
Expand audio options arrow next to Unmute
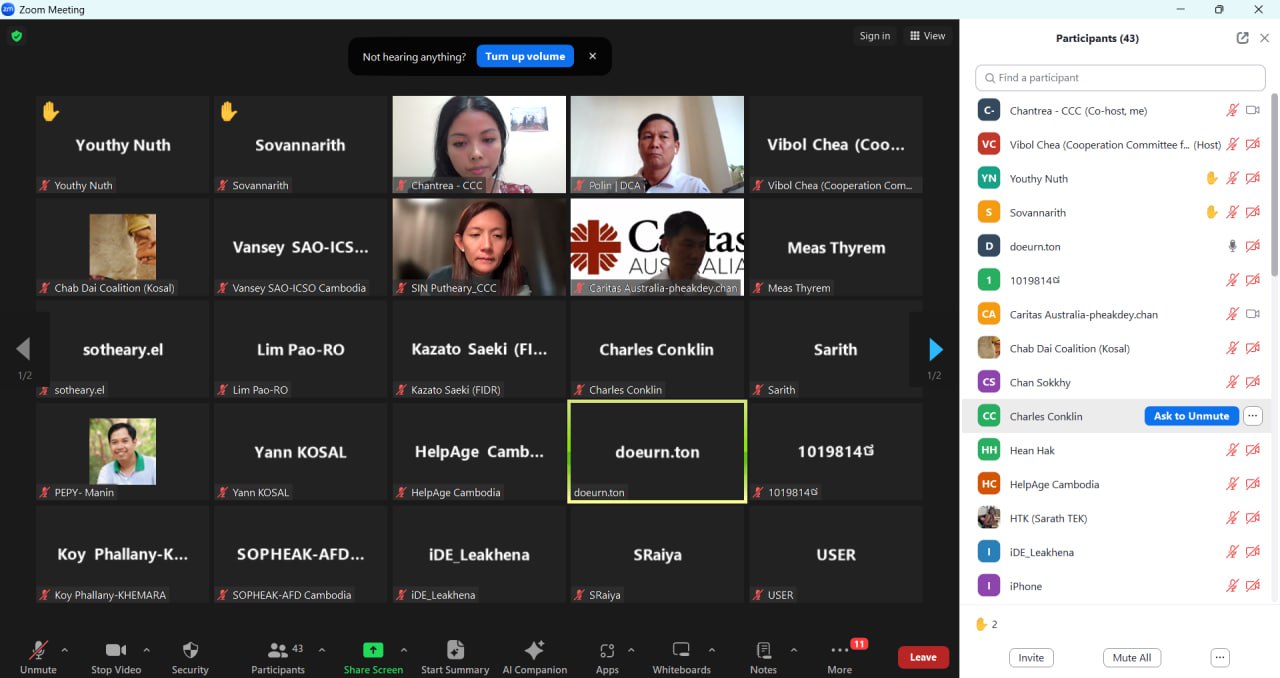click(x=65, y=649)
